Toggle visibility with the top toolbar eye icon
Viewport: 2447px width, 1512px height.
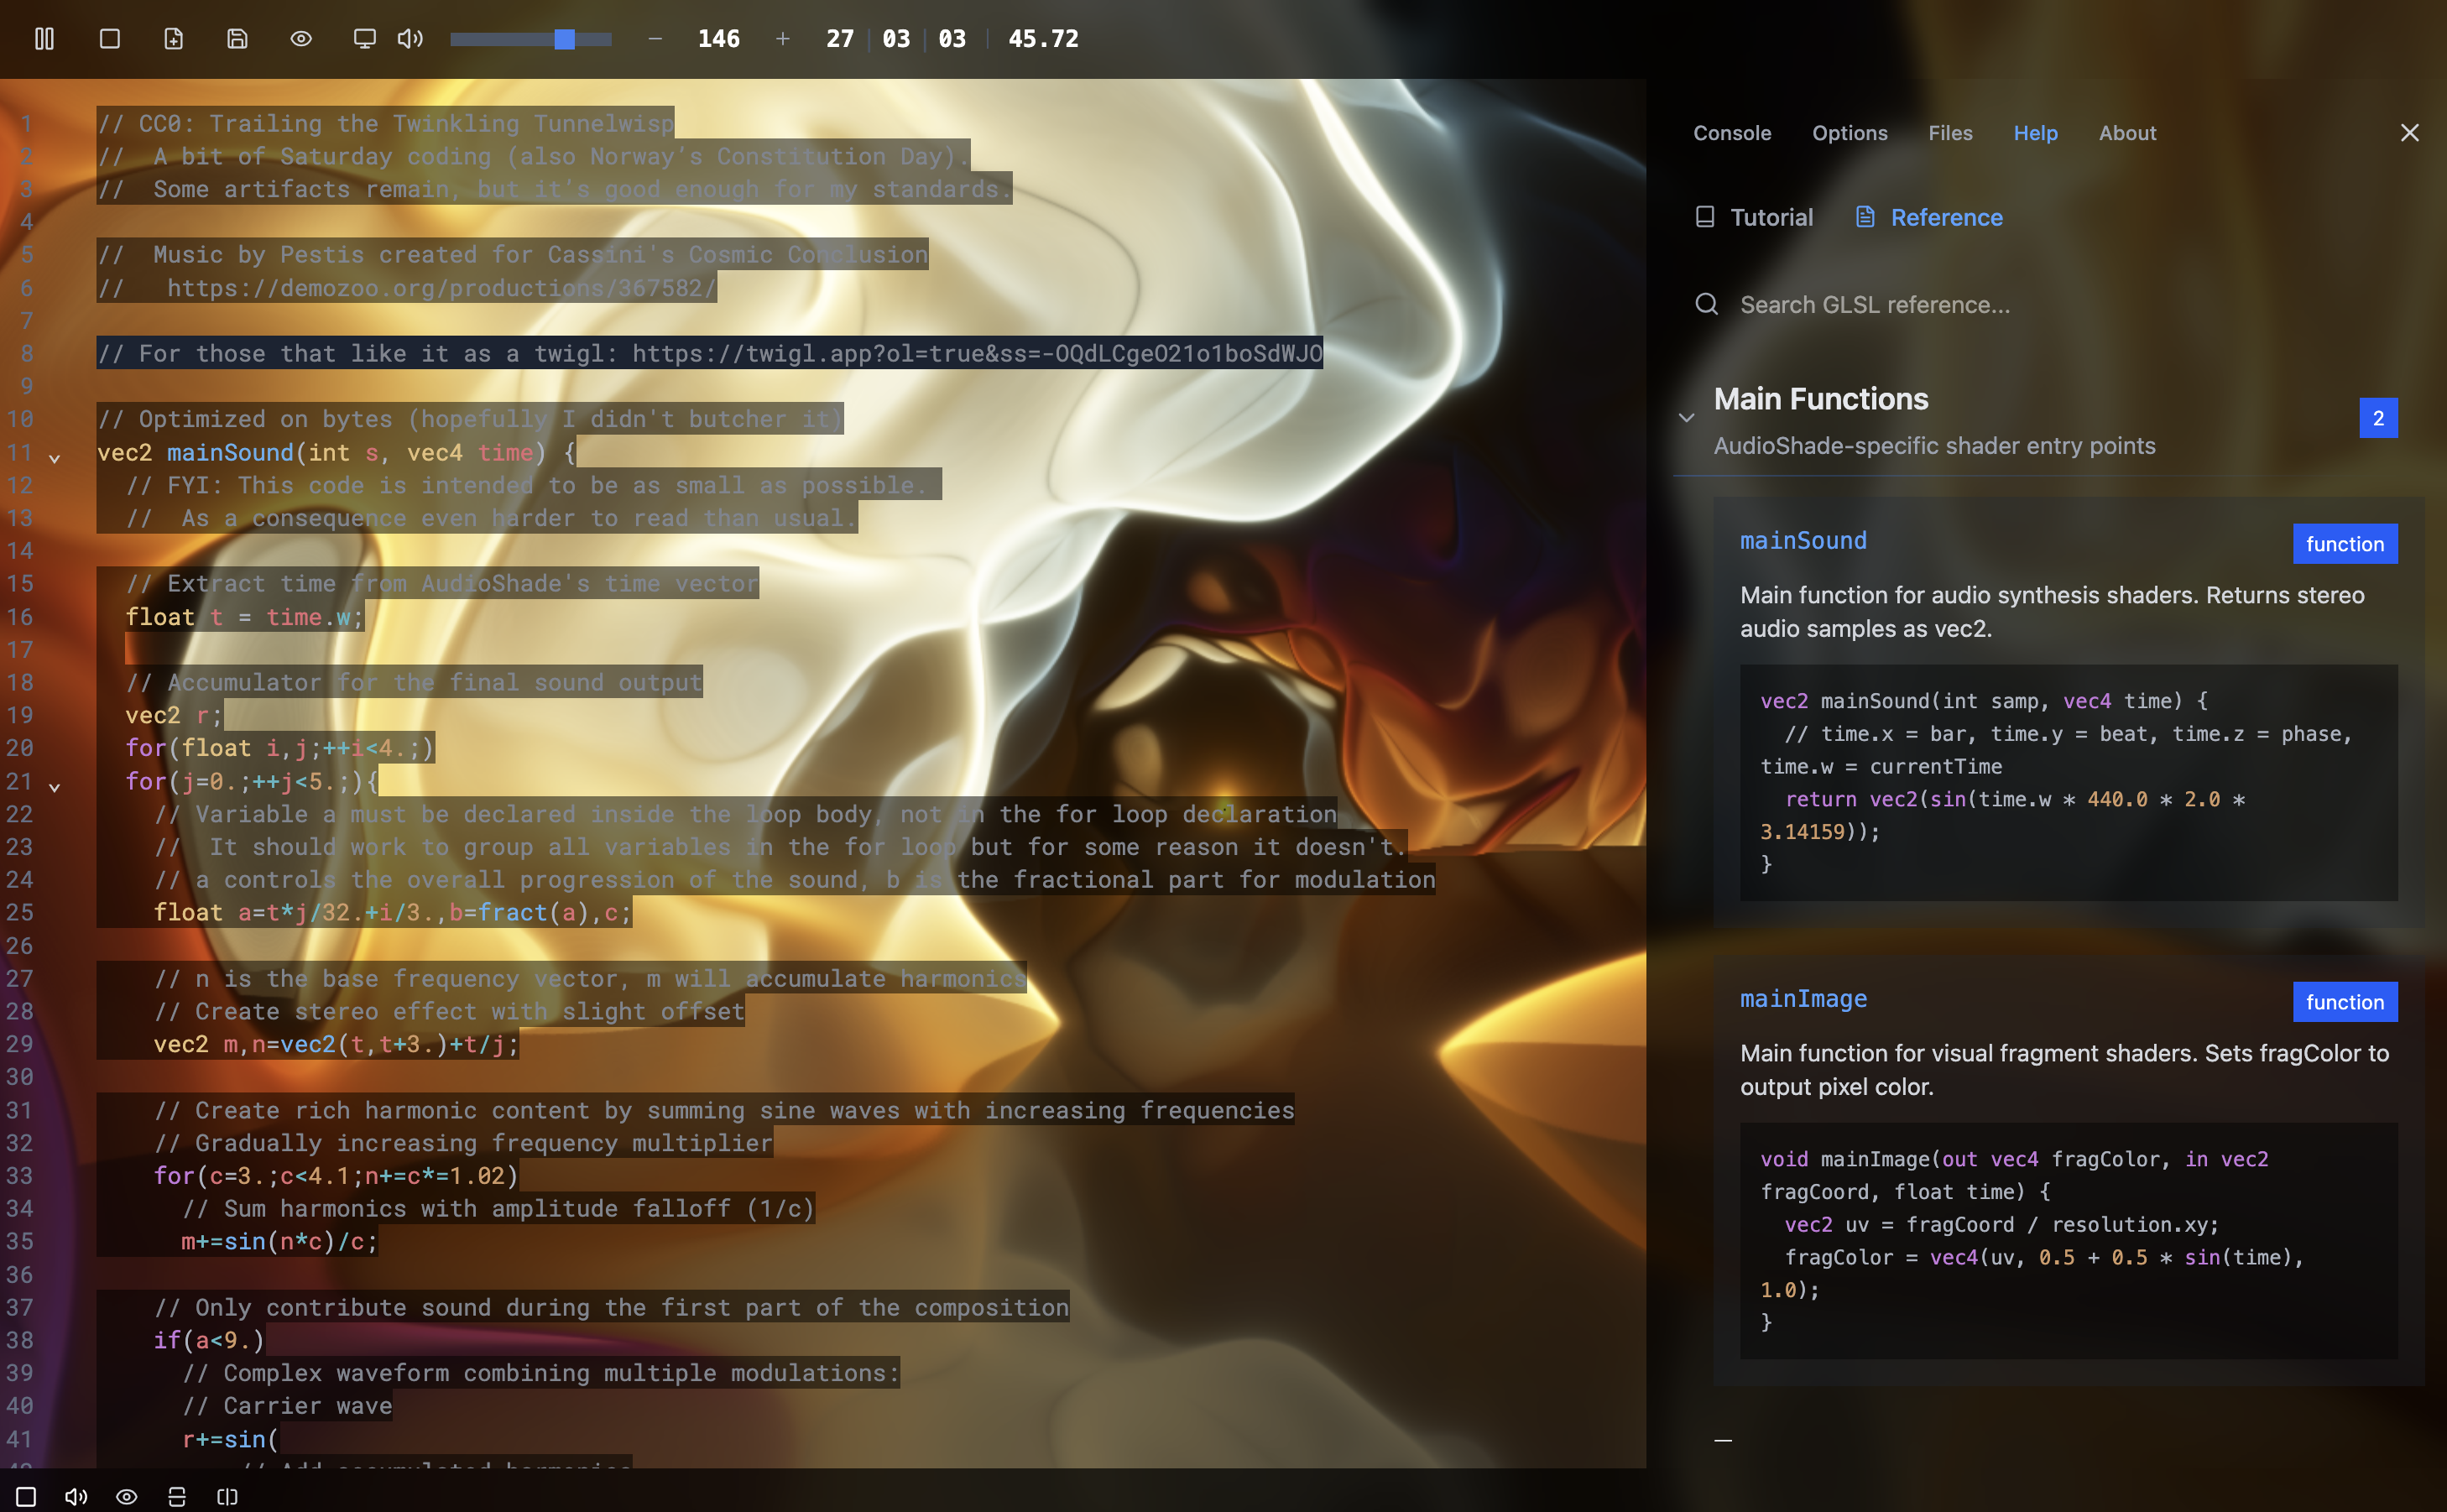click(x=301, y=39)
